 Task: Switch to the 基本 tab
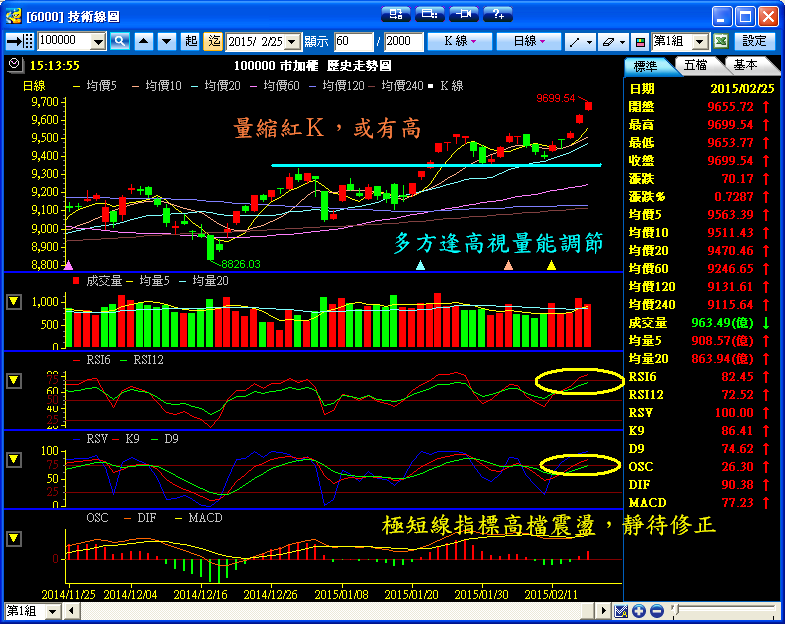[x=745, y=65]
